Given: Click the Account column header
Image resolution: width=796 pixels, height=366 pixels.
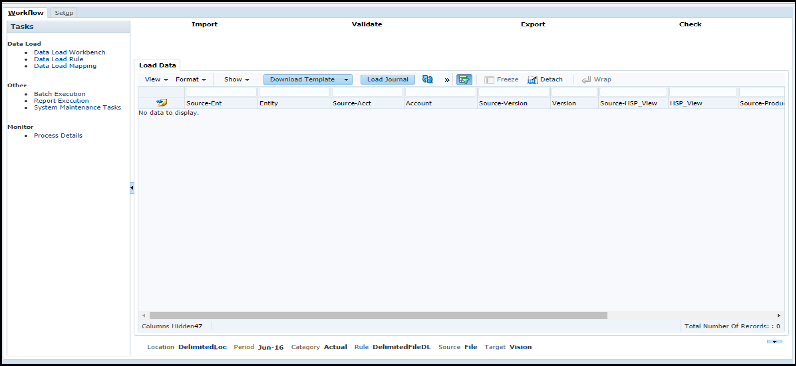Looking at the screenshot, I should pyautogui.click(x=440, y=103).
